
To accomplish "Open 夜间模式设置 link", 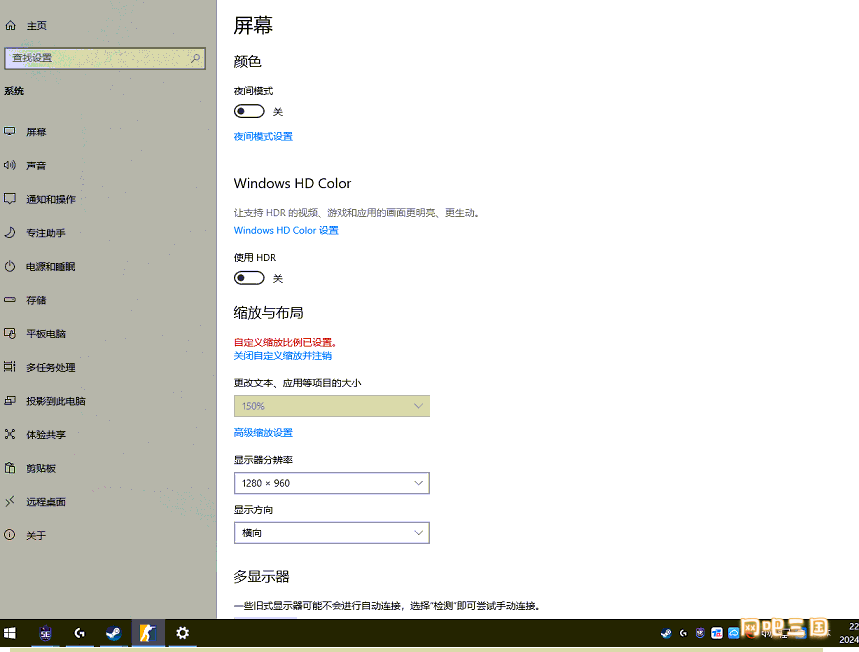I will (x=263, y=136).
